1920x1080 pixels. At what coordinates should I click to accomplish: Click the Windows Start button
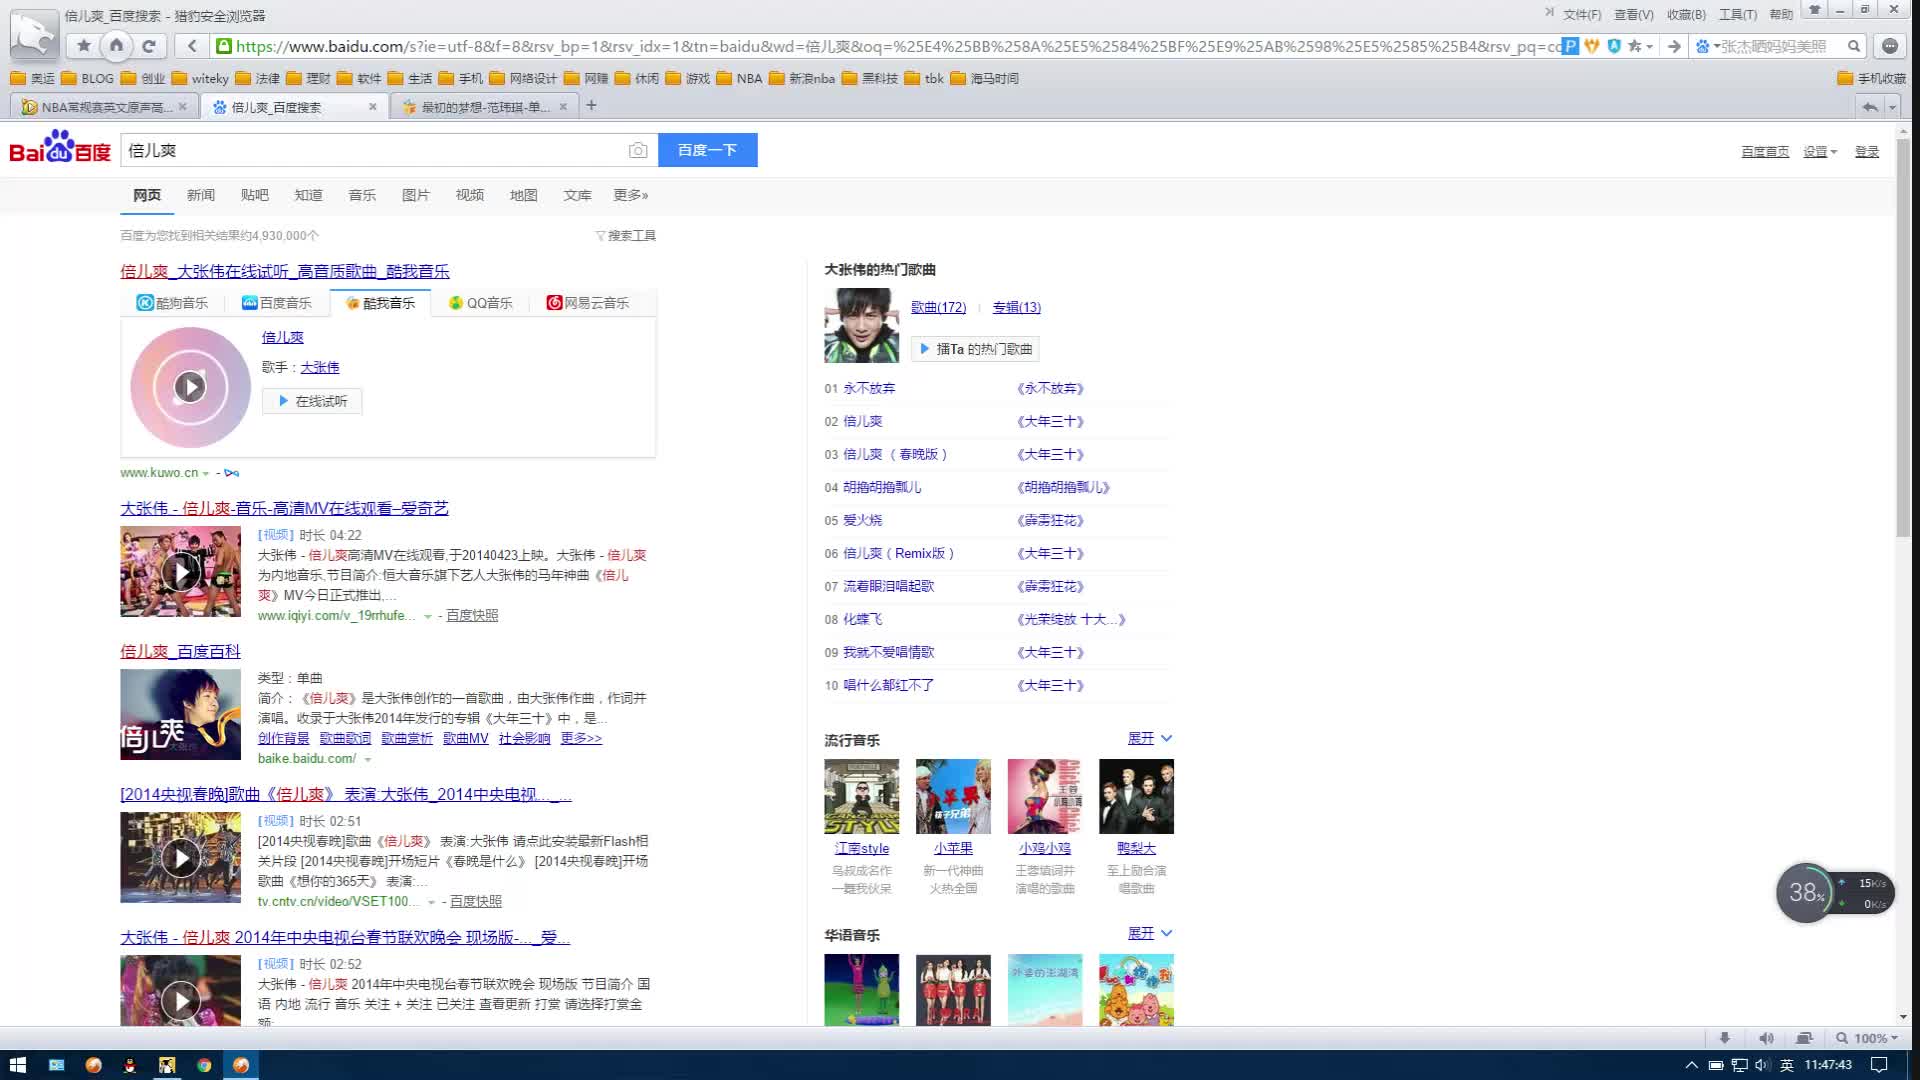pos(17,1065)
